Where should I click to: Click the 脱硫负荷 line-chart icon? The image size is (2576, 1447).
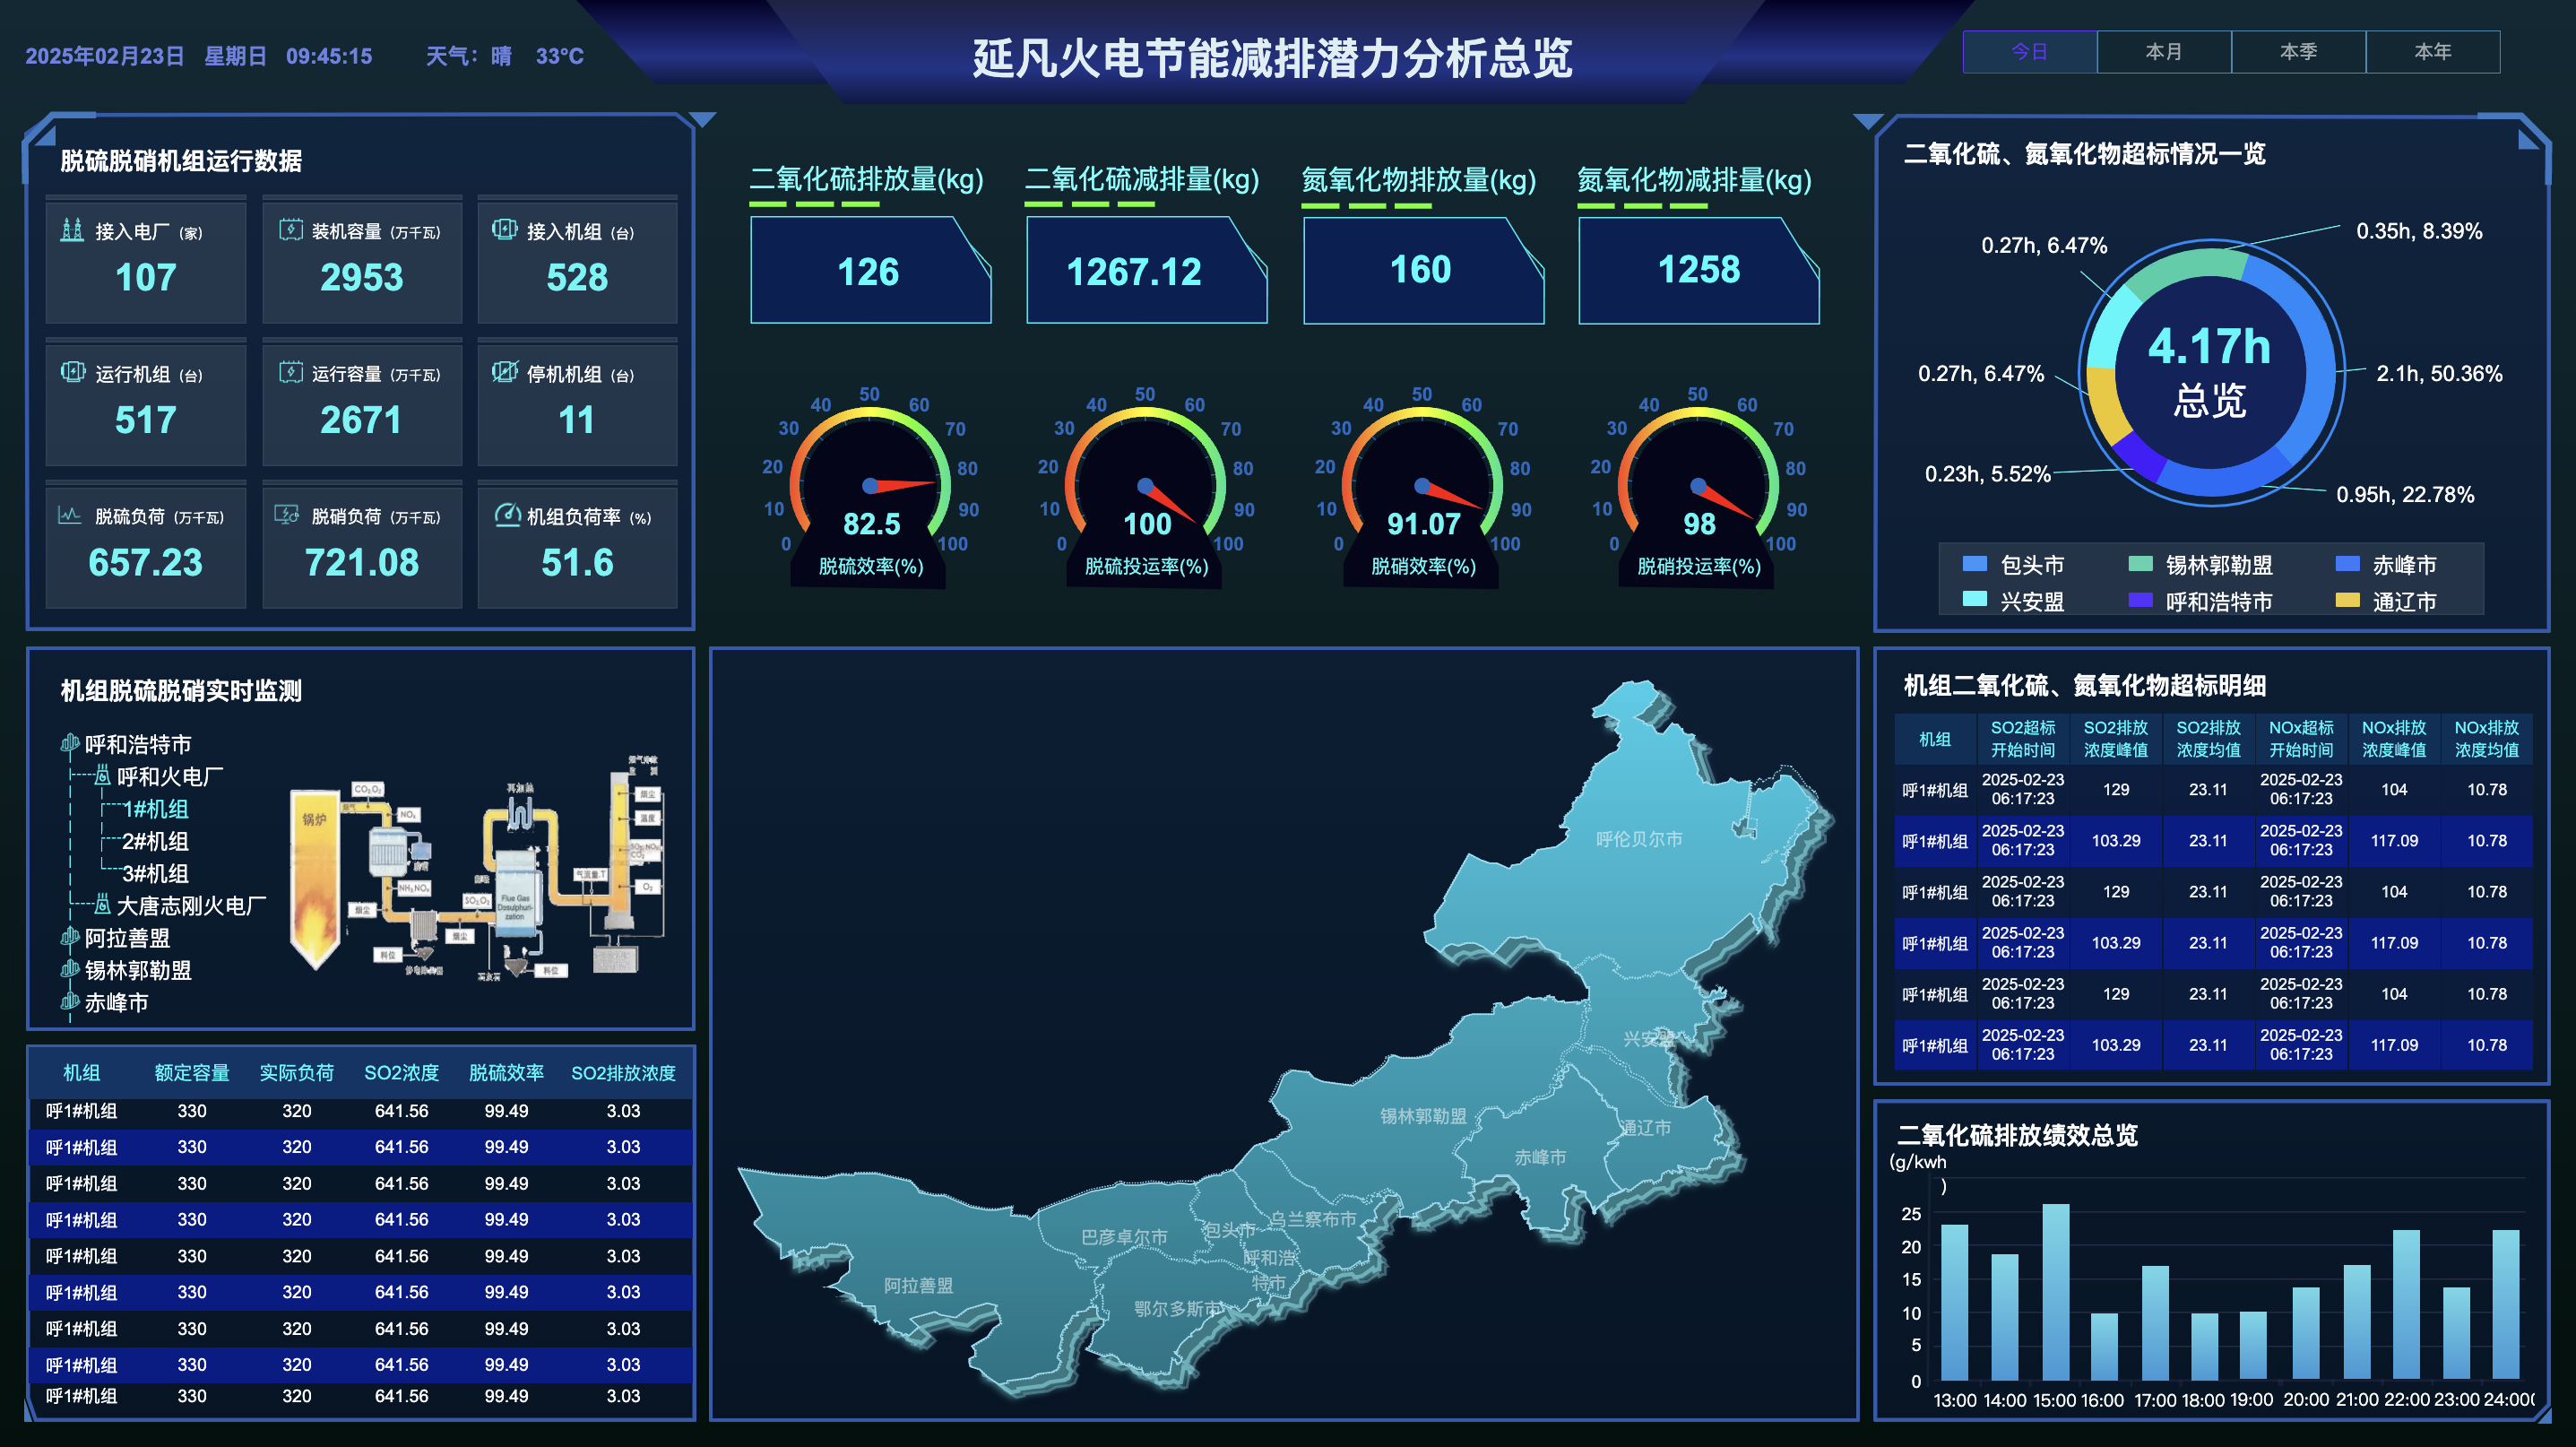[x=69, y=516]
